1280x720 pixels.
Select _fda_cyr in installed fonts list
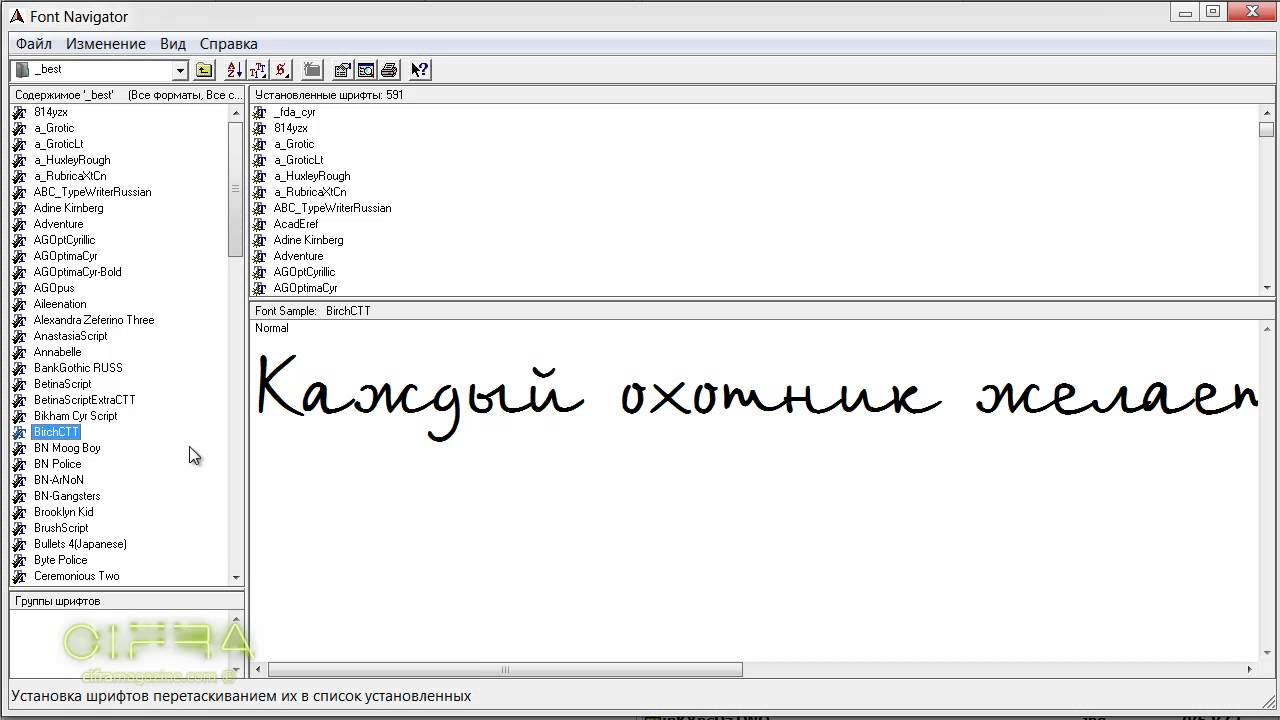click(295, 112)
